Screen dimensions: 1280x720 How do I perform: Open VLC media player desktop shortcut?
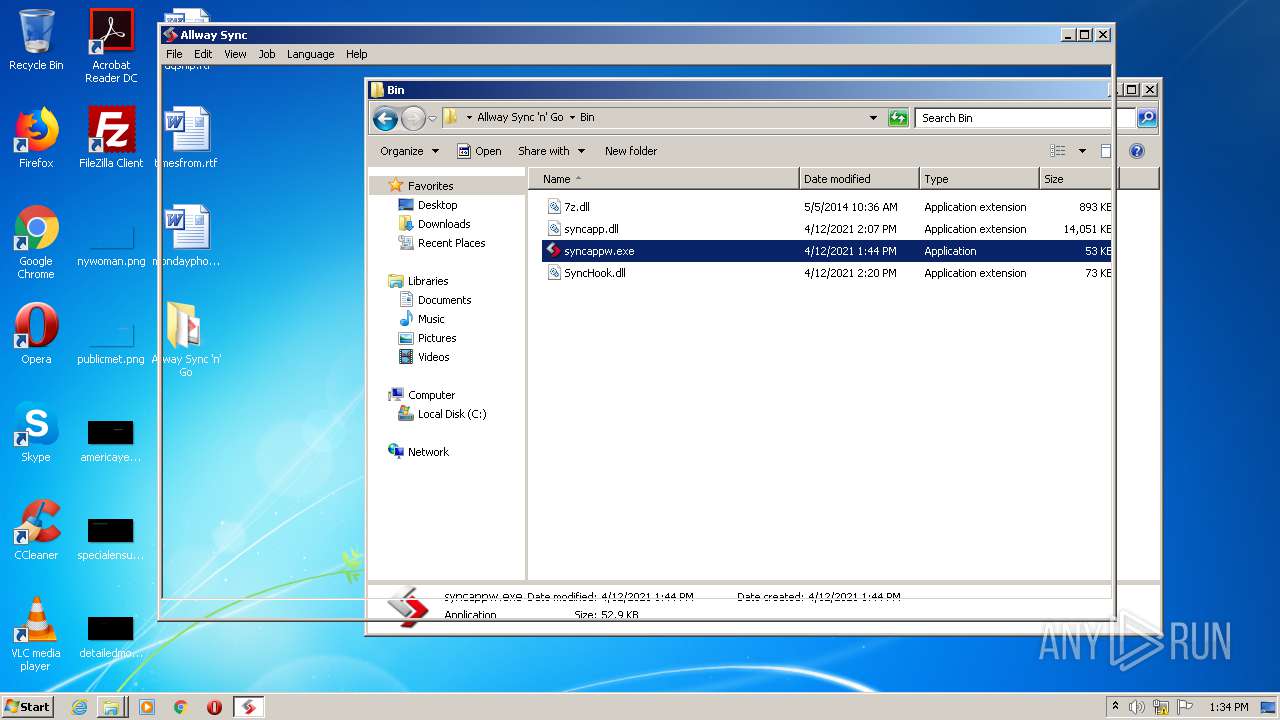tap(36, 634)
